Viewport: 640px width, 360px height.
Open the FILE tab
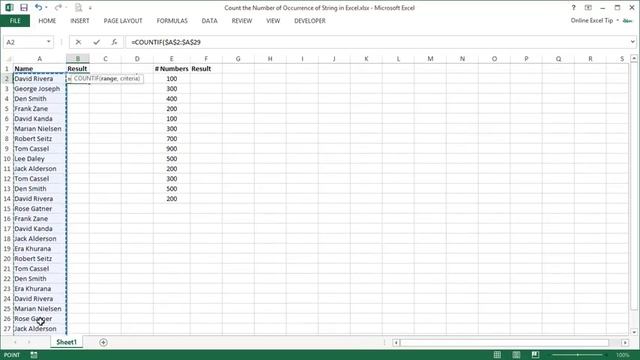(15, 21)
